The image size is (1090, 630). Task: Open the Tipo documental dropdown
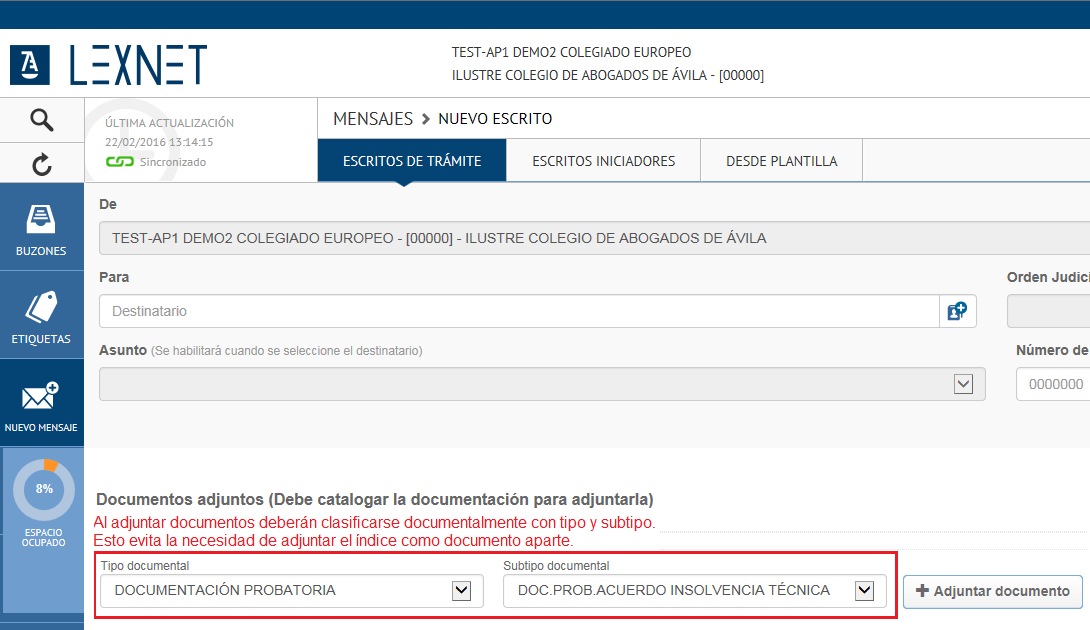(461, 591)
